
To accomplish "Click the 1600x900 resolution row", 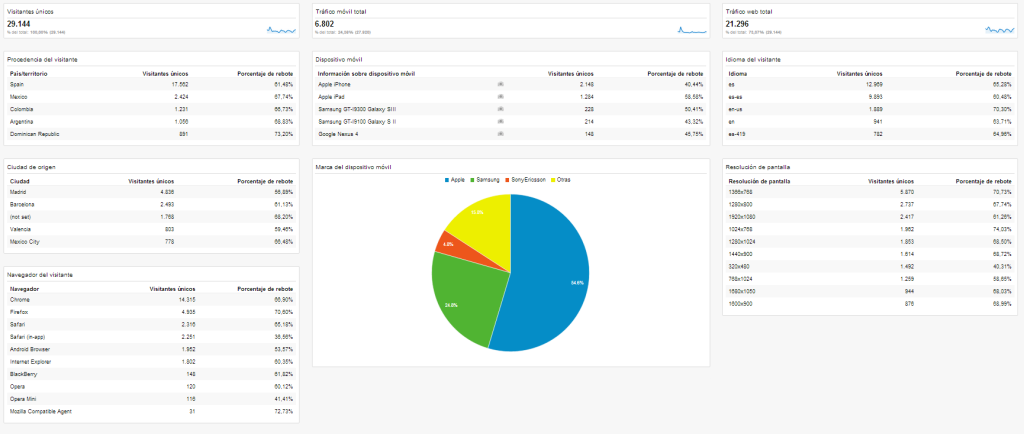I will pyautogui.click(x=871, y=303).
